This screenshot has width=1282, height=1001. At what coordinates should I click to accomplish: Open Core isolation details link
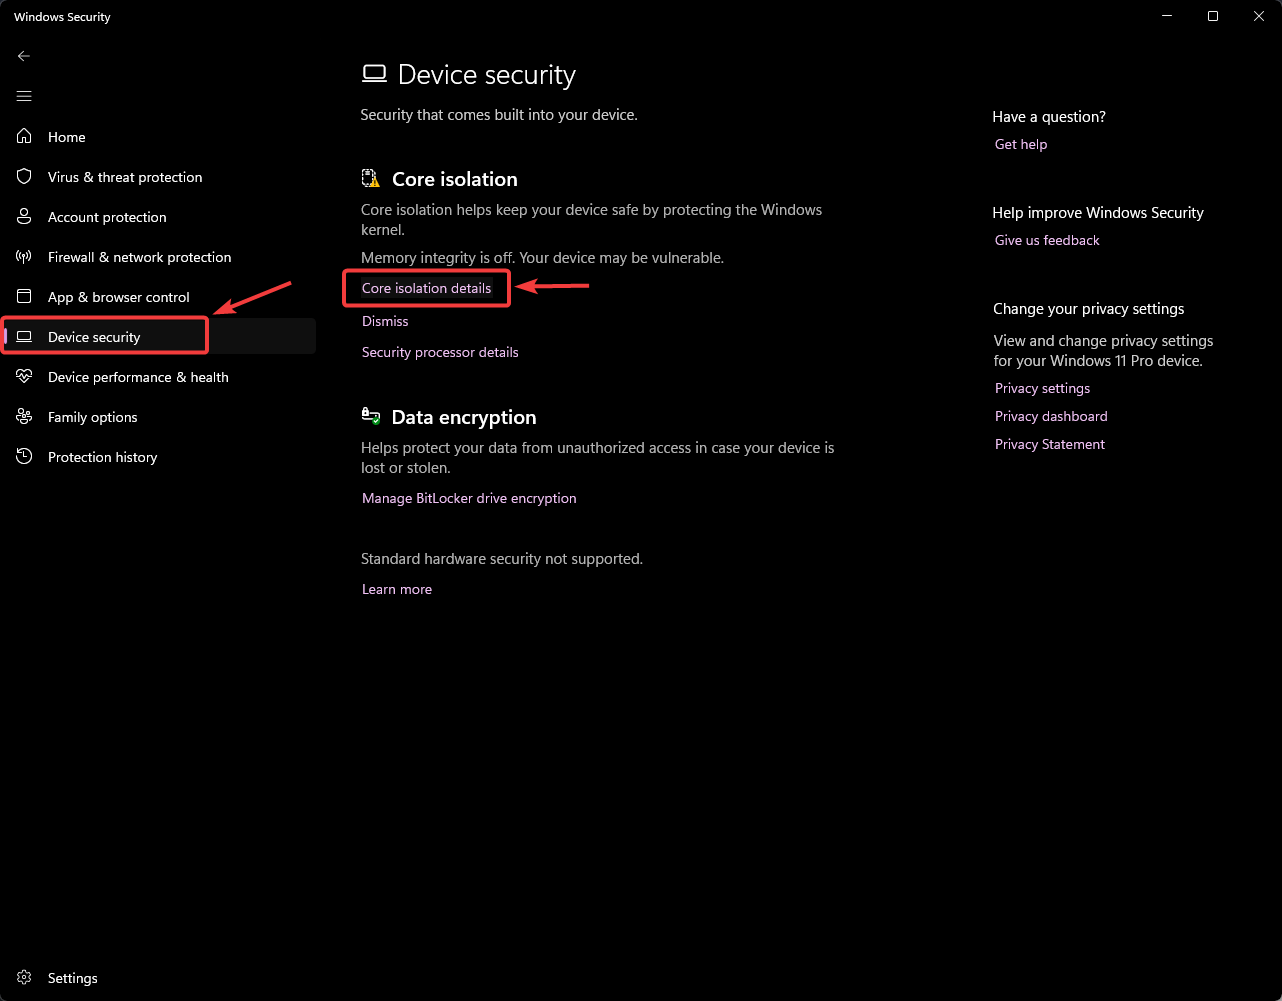tap(426, 288)
